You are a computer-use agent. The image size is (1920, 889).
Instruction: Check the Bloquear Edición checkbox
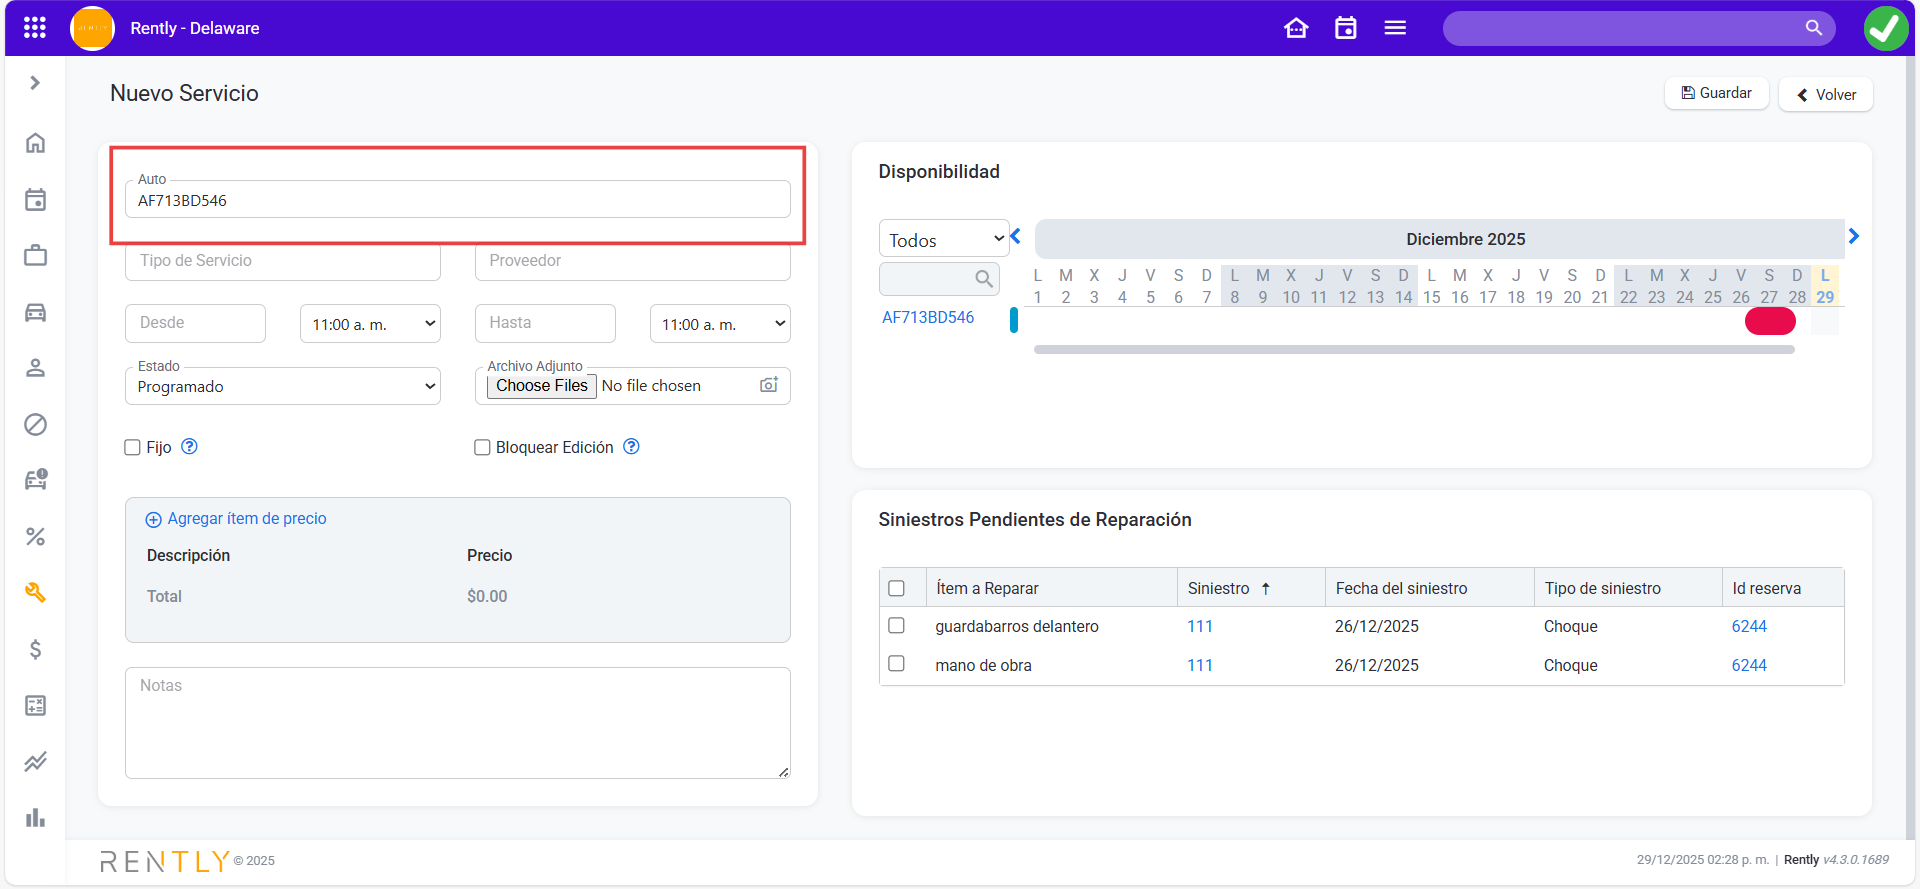(482, 447)
